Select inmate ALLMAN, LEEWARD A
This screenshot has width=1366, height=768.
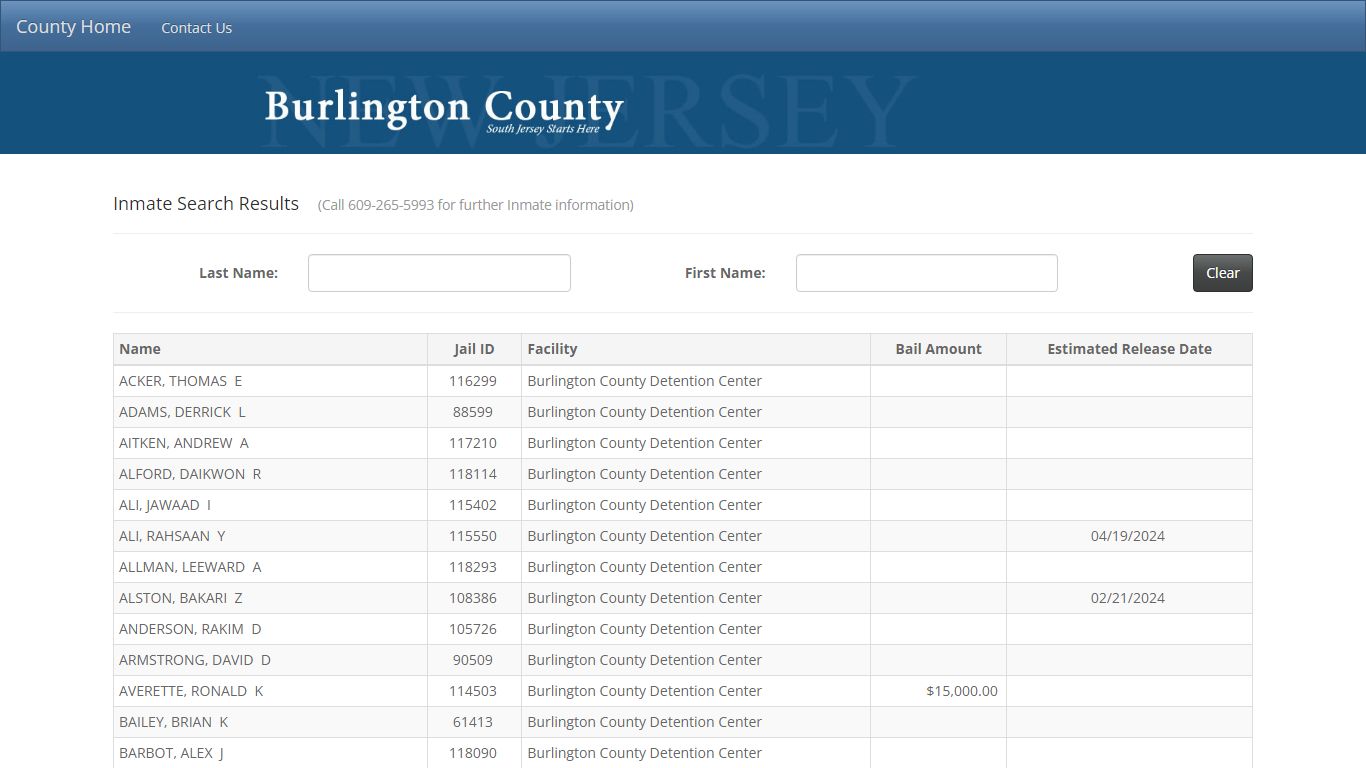190,567
